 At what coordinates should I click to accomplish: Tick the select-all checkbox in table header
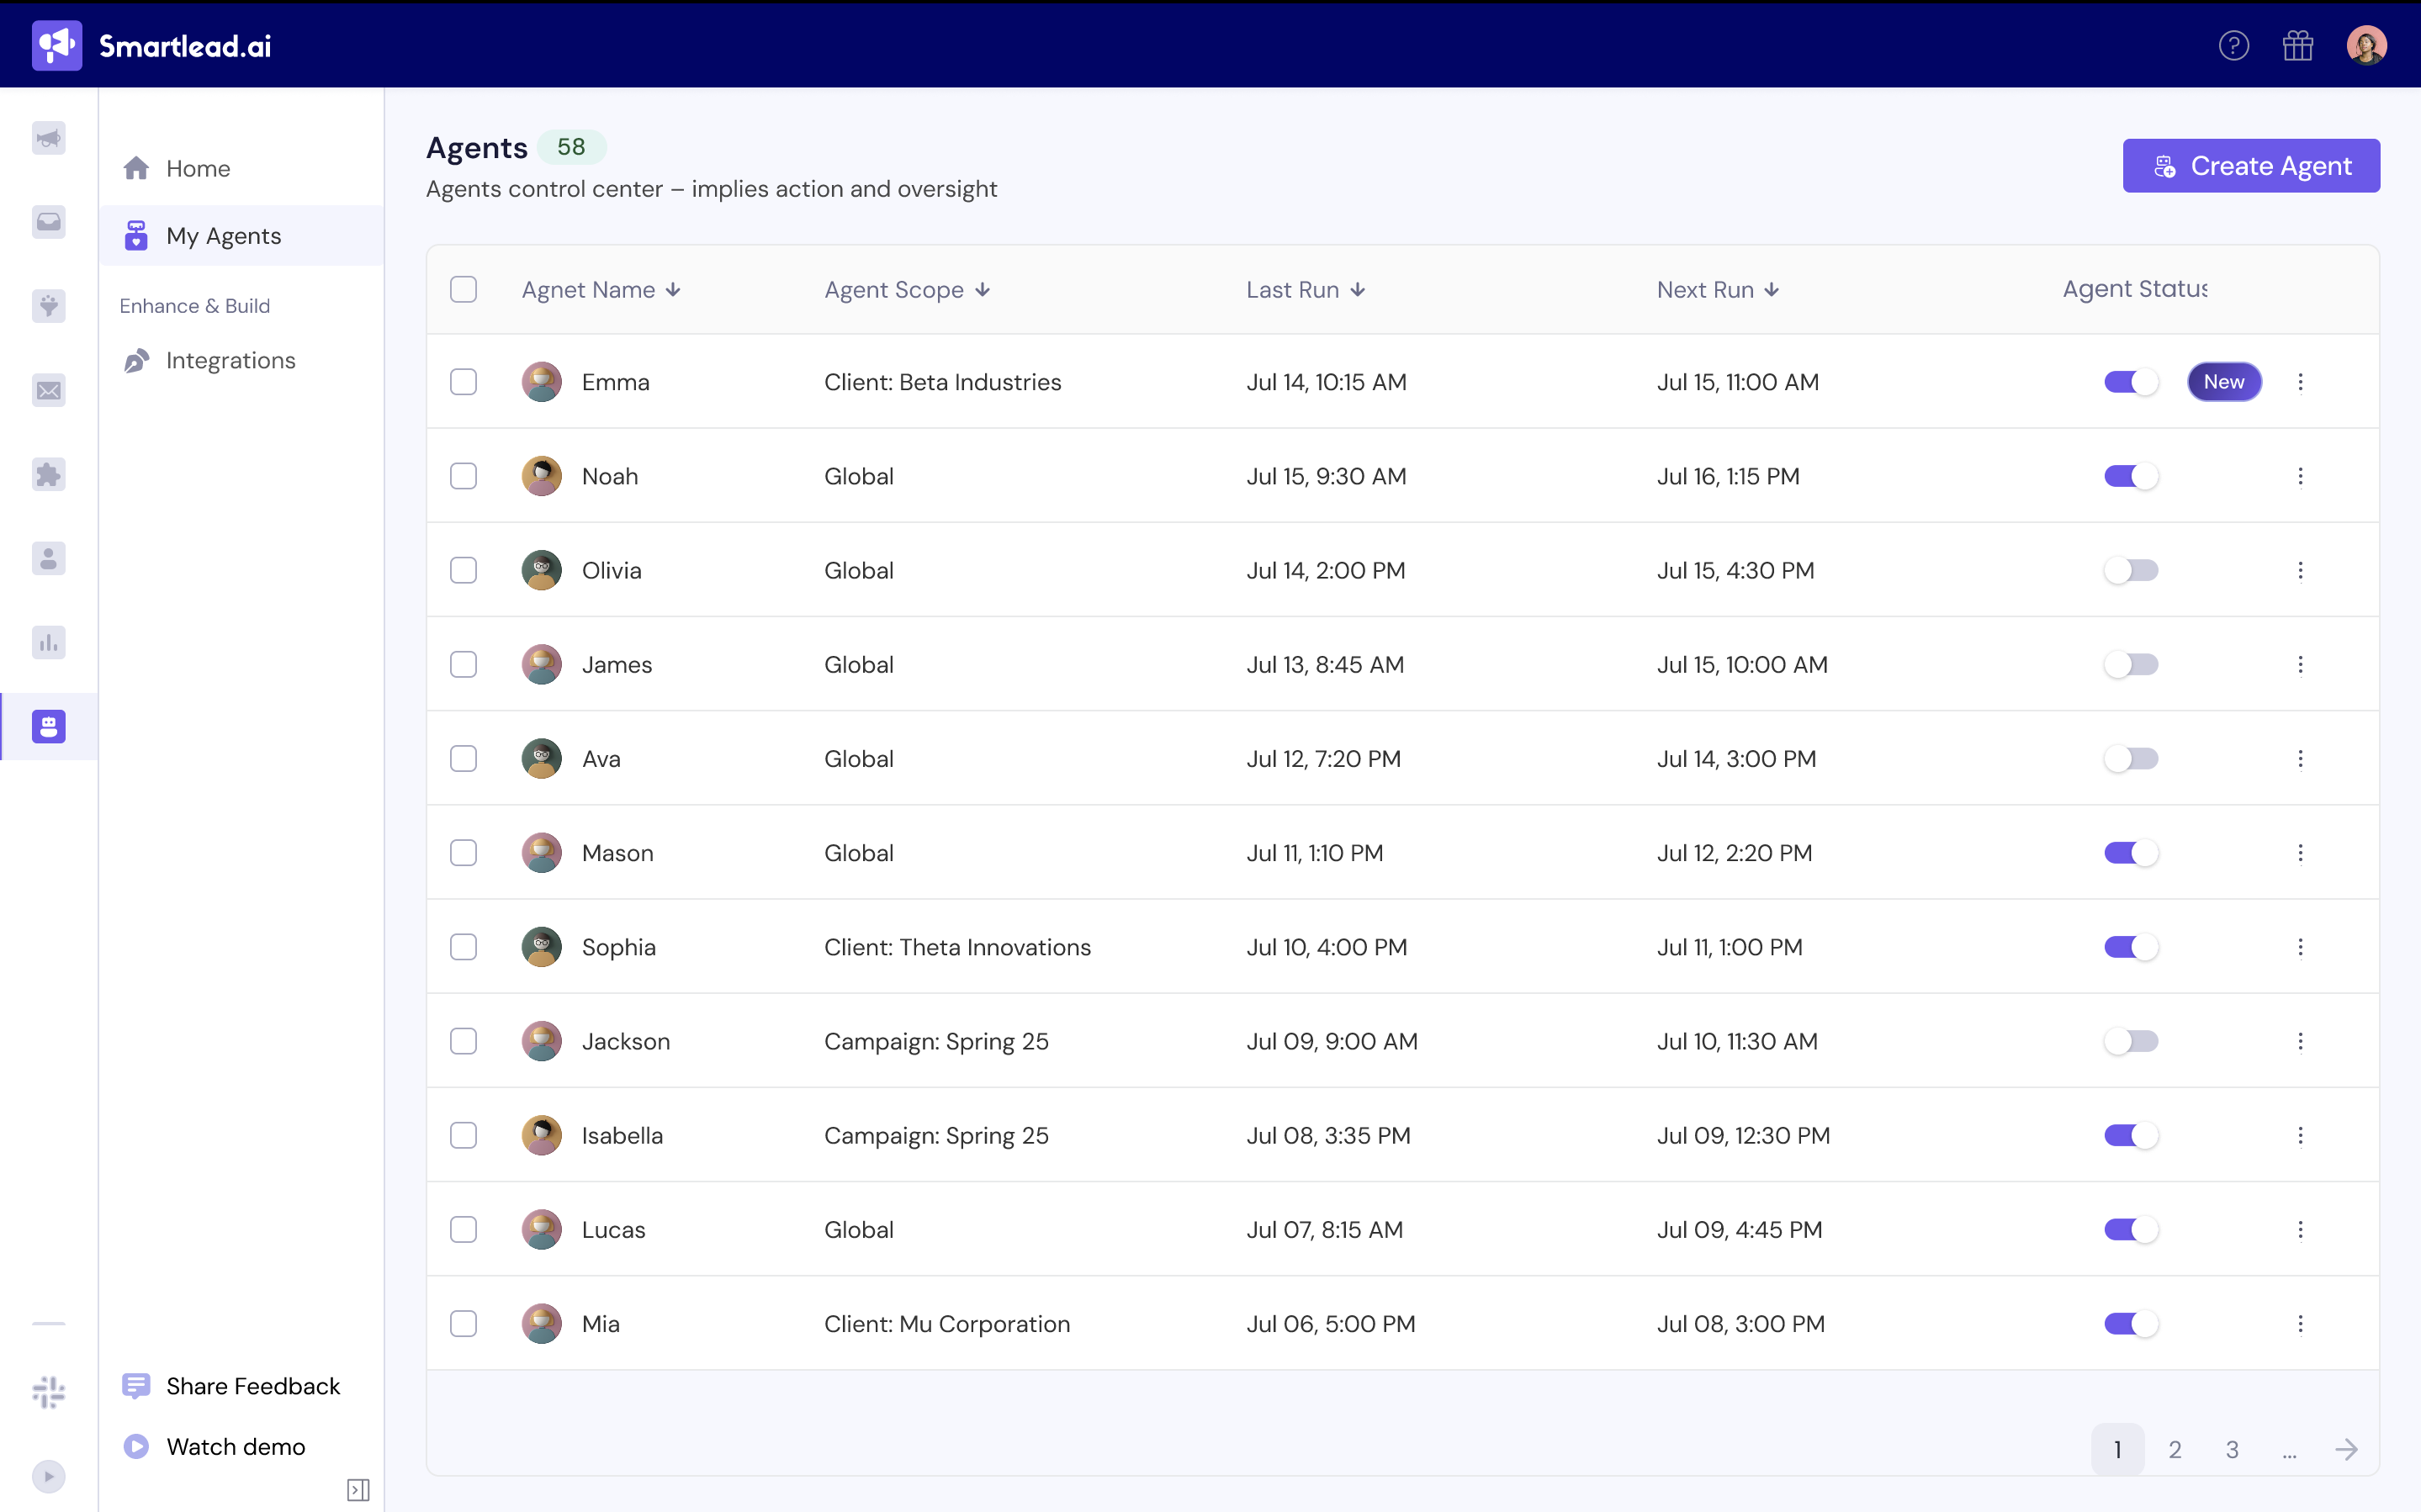[x=463, y=290]
